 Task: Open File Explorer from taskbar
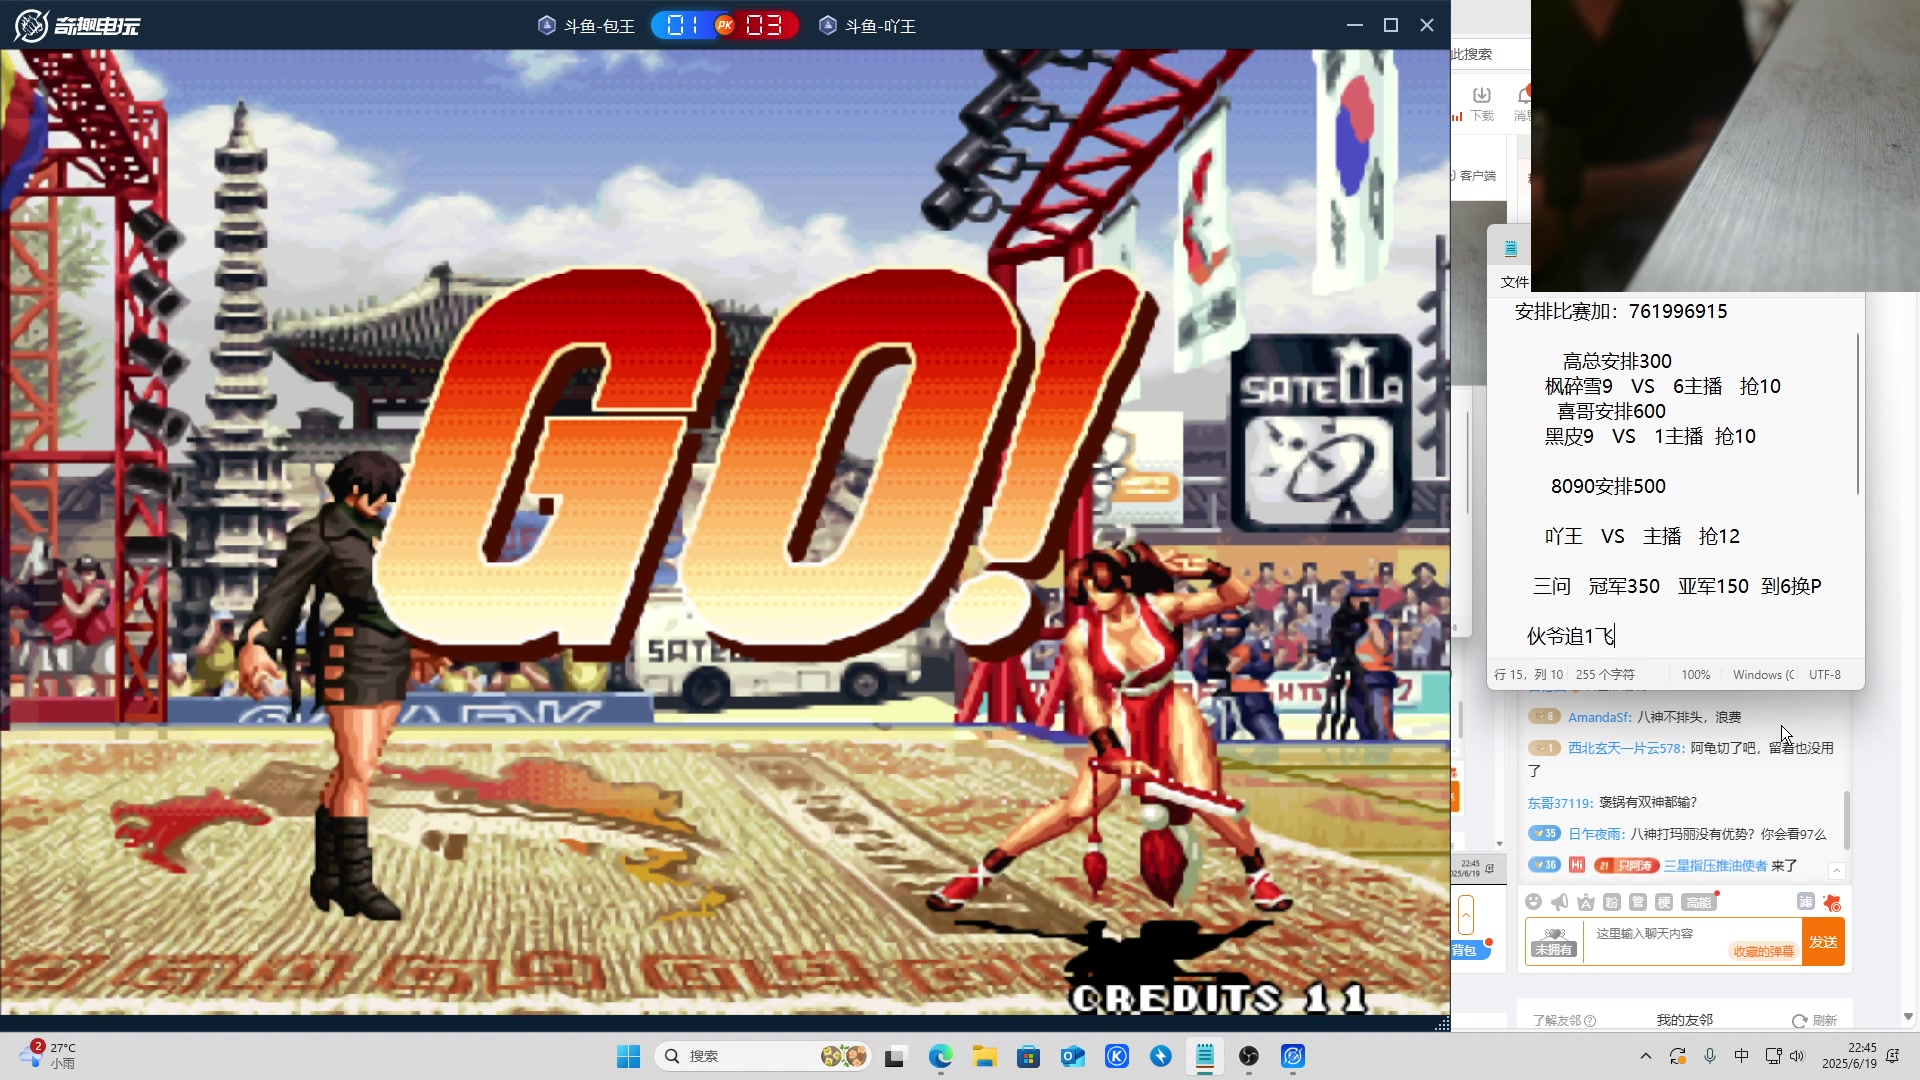(x=984, y=1056)
